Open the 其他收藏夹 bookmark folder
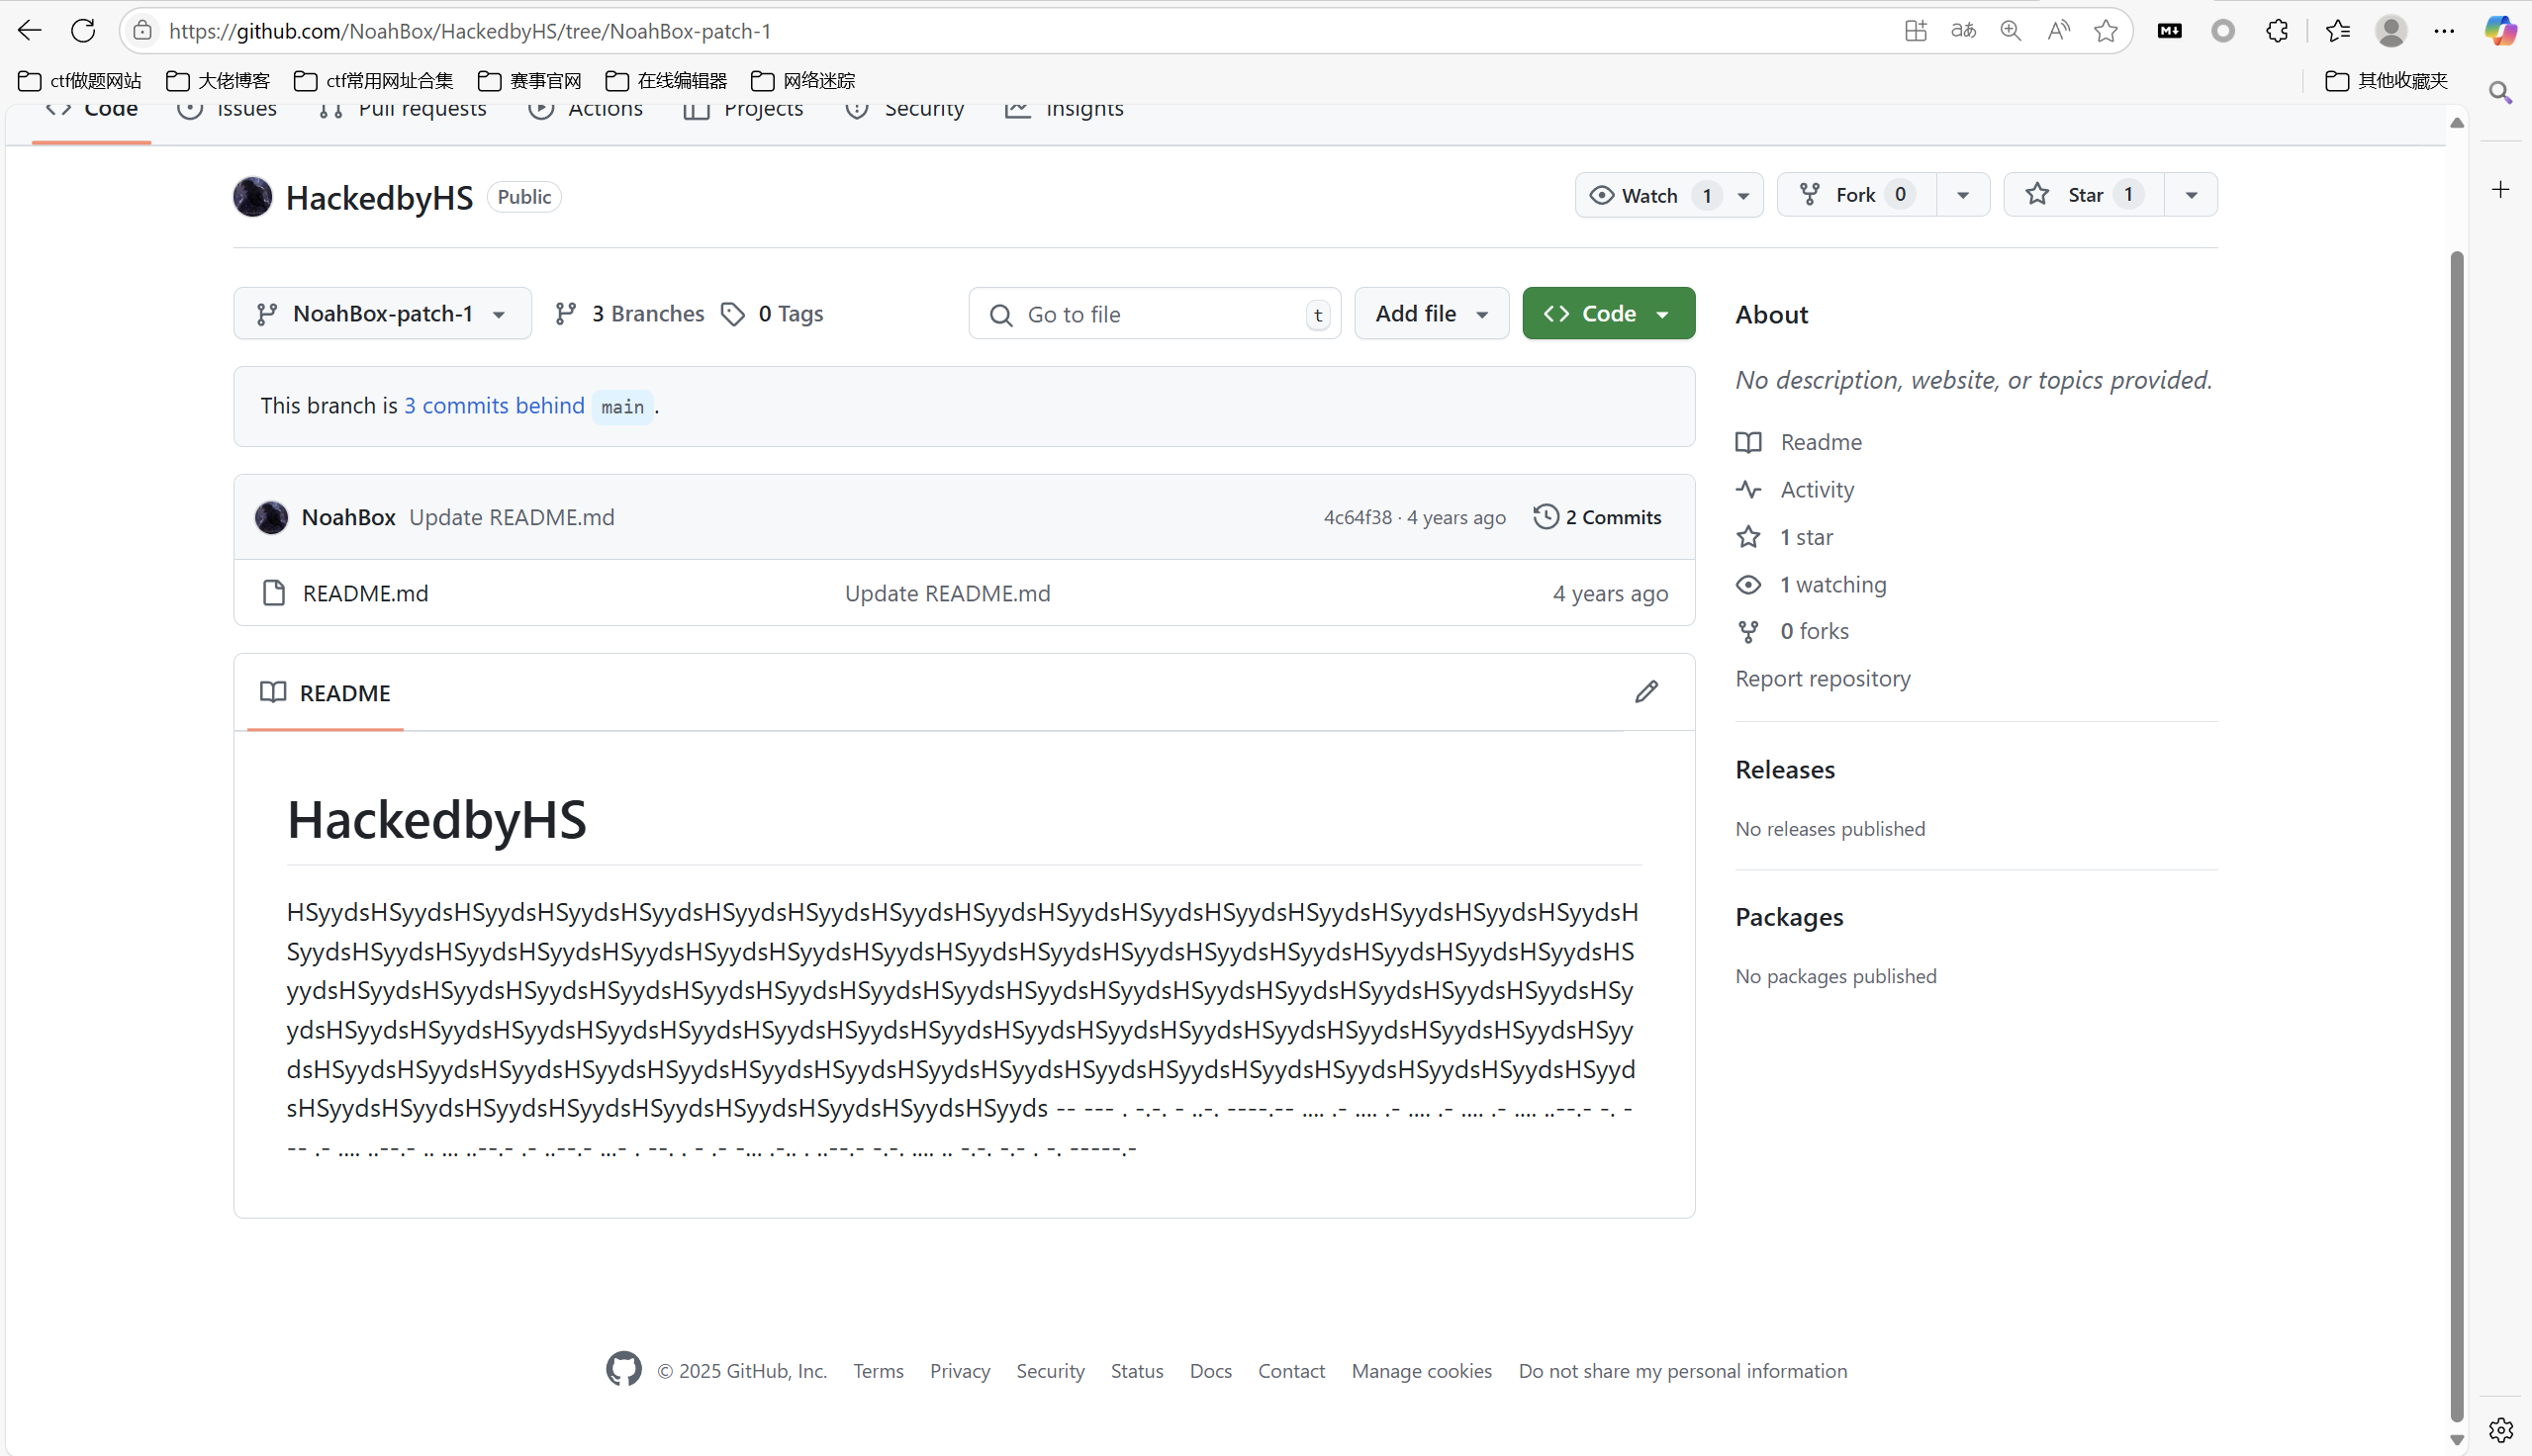 (2387, 80)
